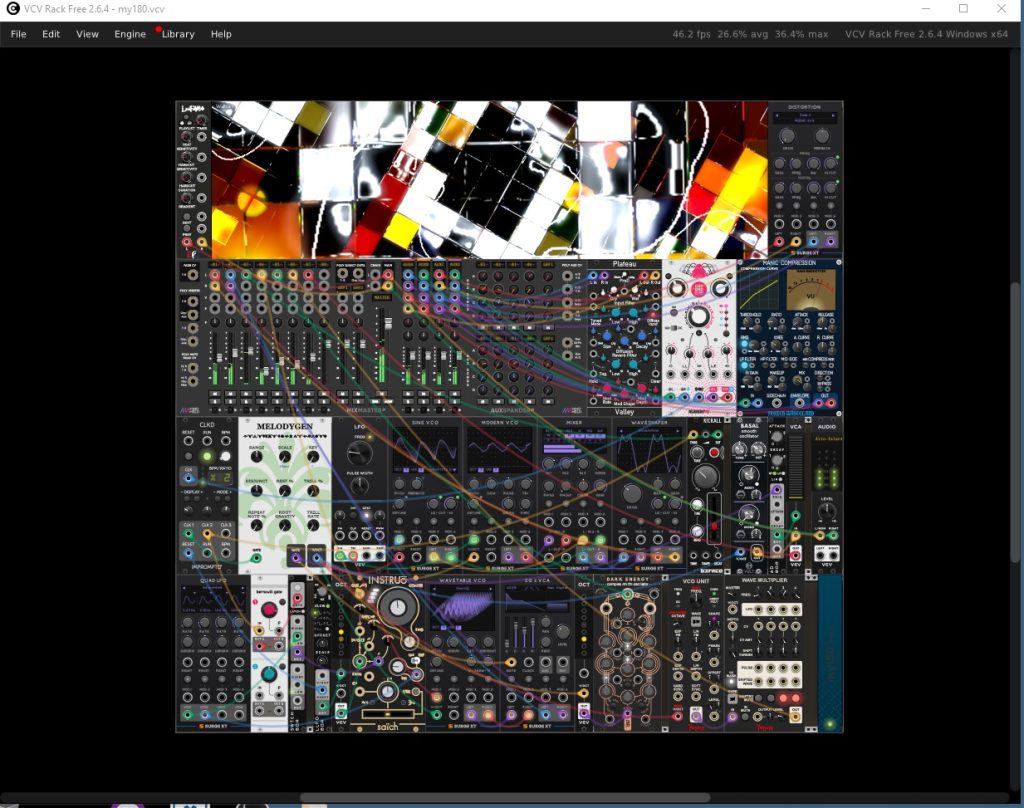Click the CLK input jack on CLKD
1024x808 pixels.
(188, 477)
